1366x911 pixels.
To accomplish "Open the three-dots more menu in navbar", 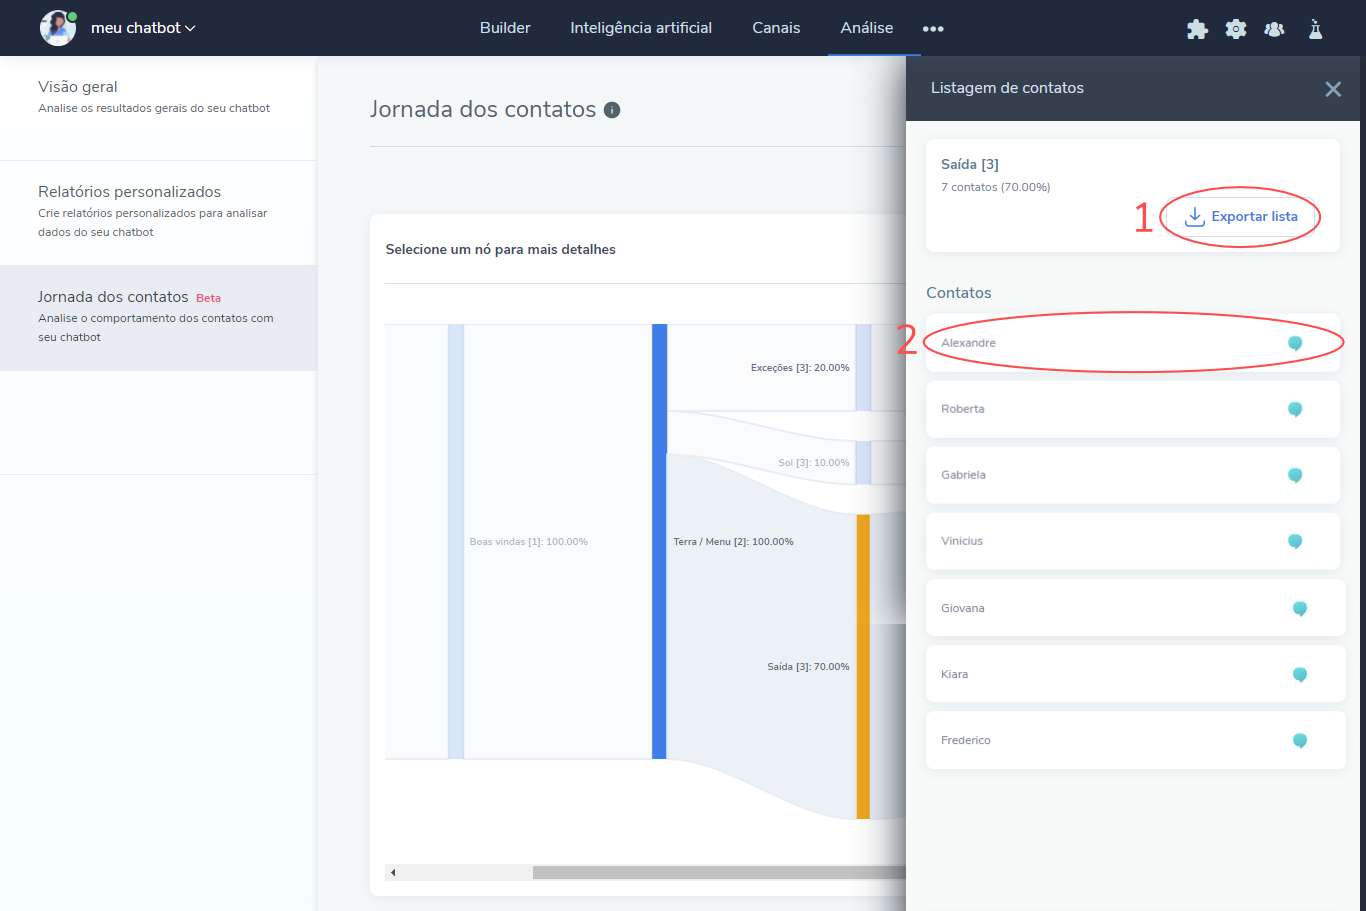I will pyautogui.click(x=933, y=29).
